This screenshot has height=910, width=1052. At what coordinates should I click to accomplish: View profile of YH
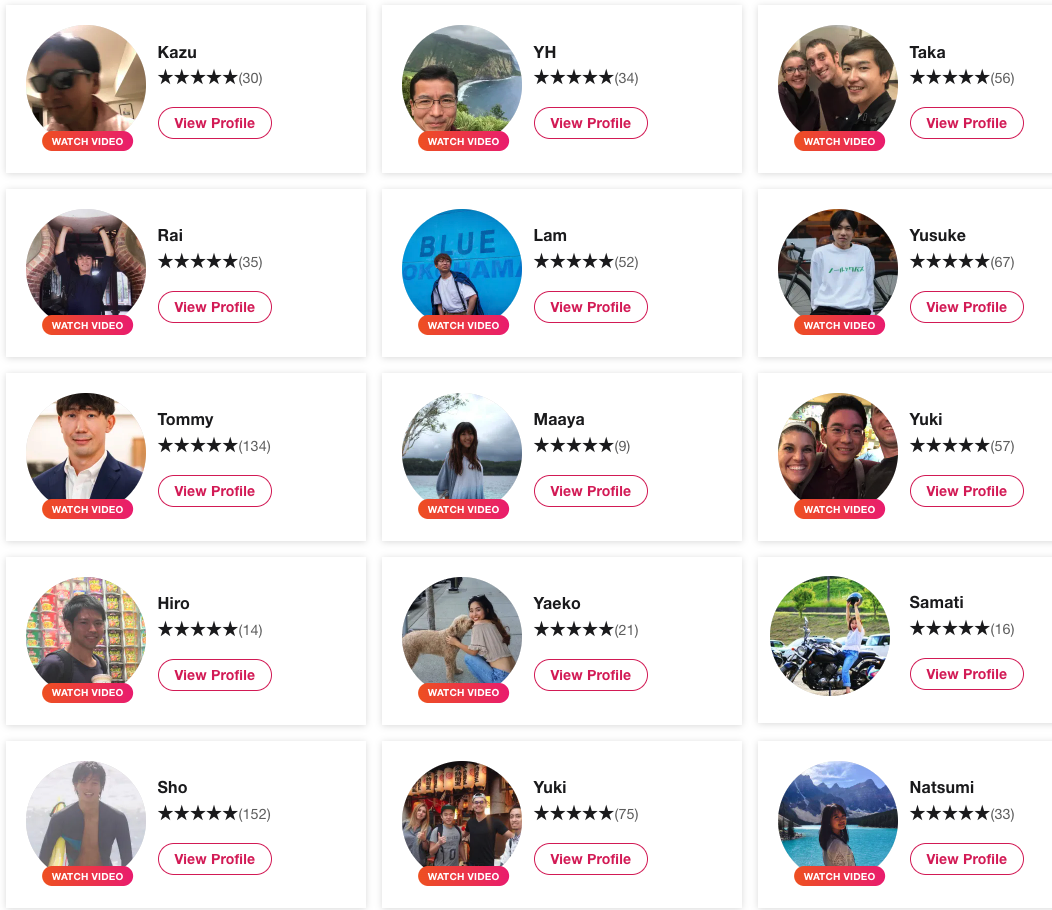coord(590,123)
